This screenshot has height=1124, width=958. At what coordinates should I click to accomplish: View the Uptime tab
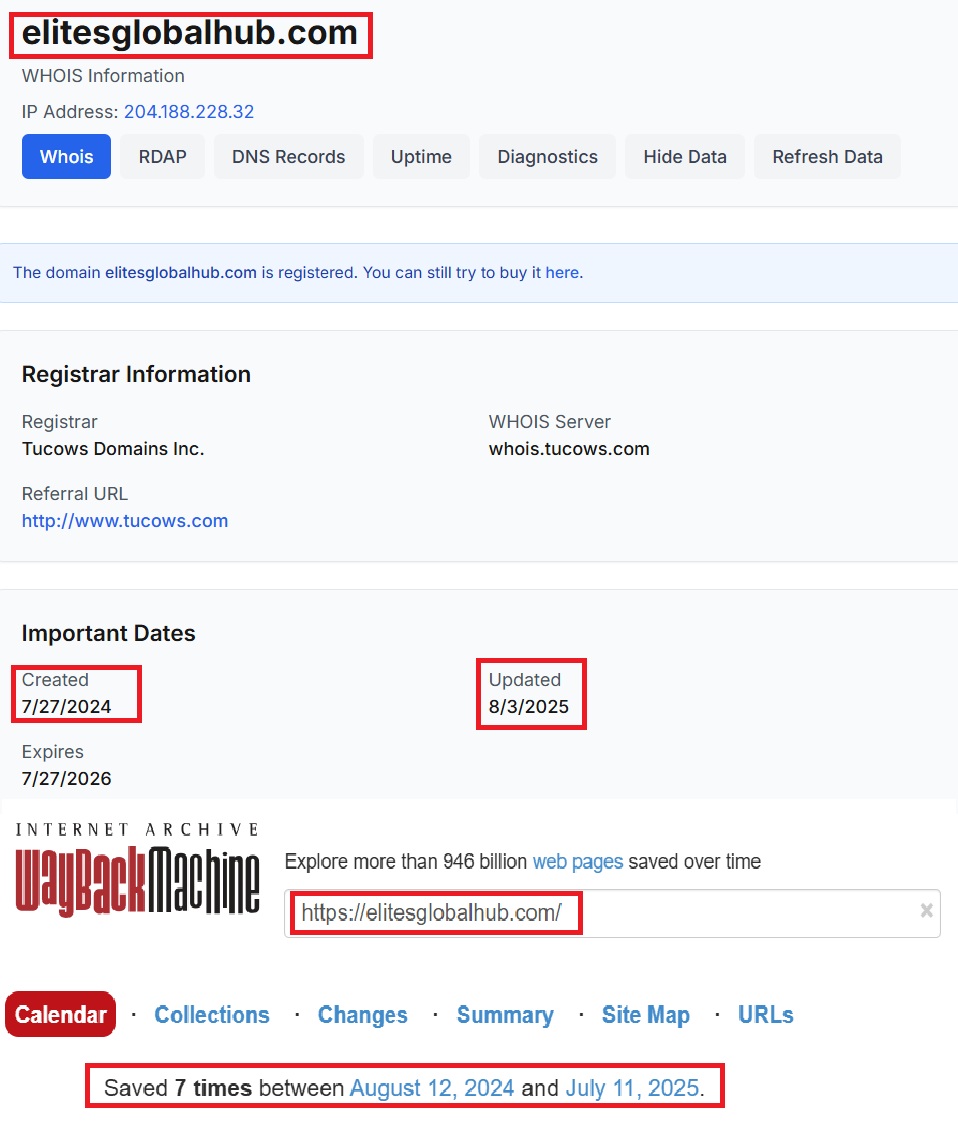[421, 156]
